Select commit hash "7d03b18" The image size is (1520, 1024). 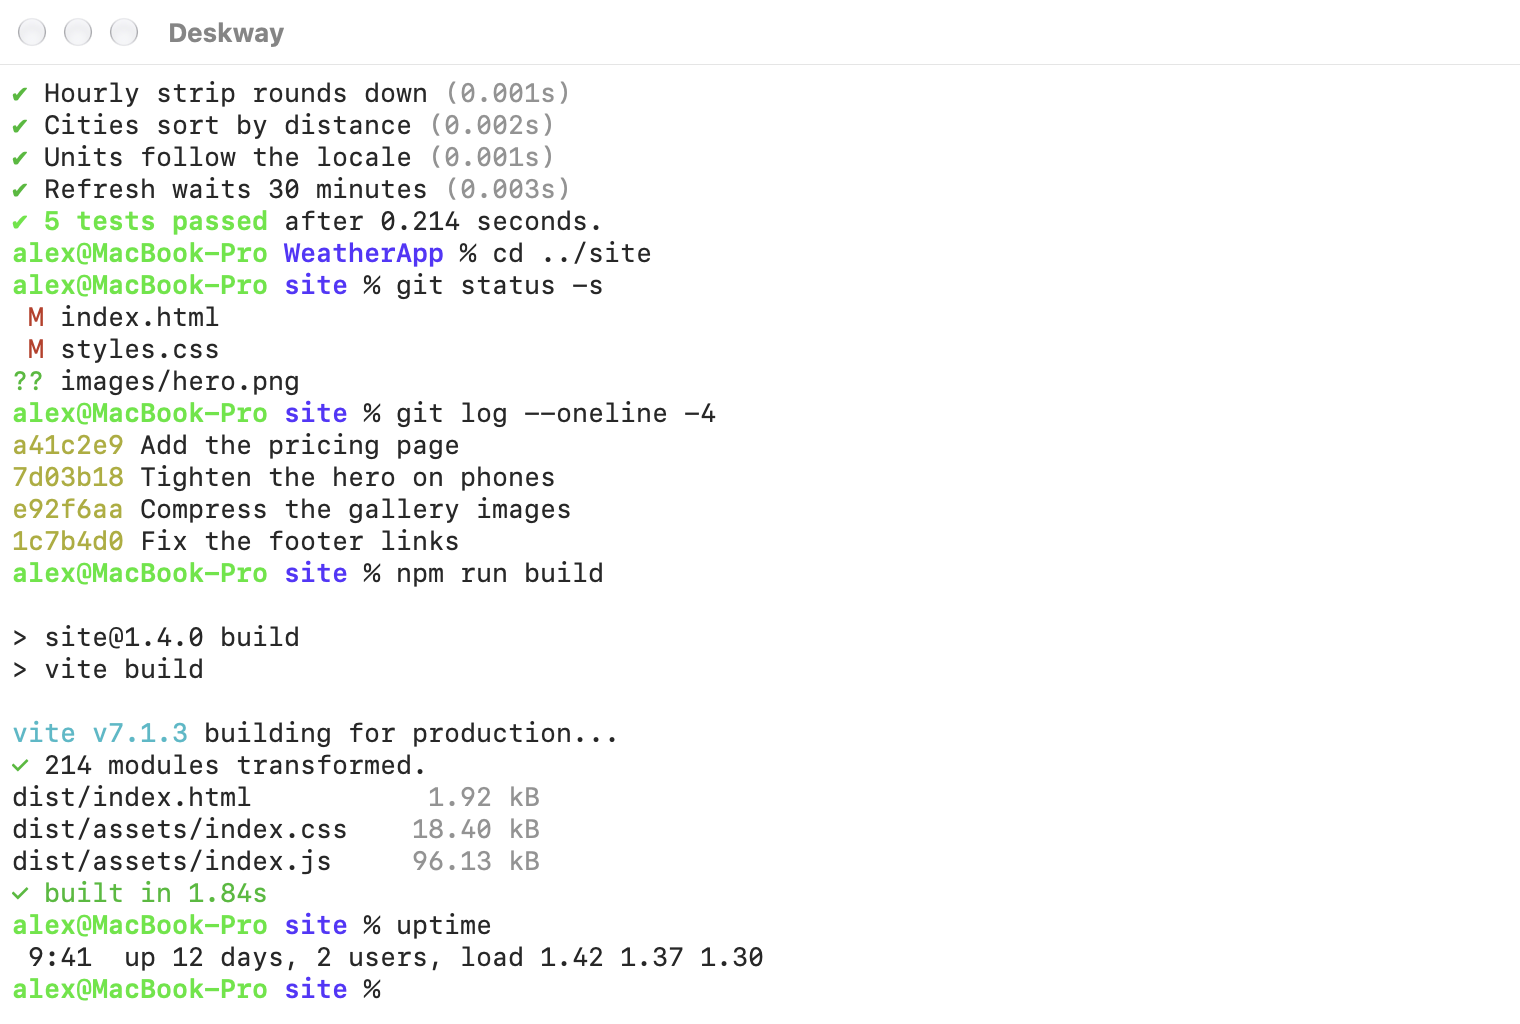pyautogui.click(x=67, y=477)
